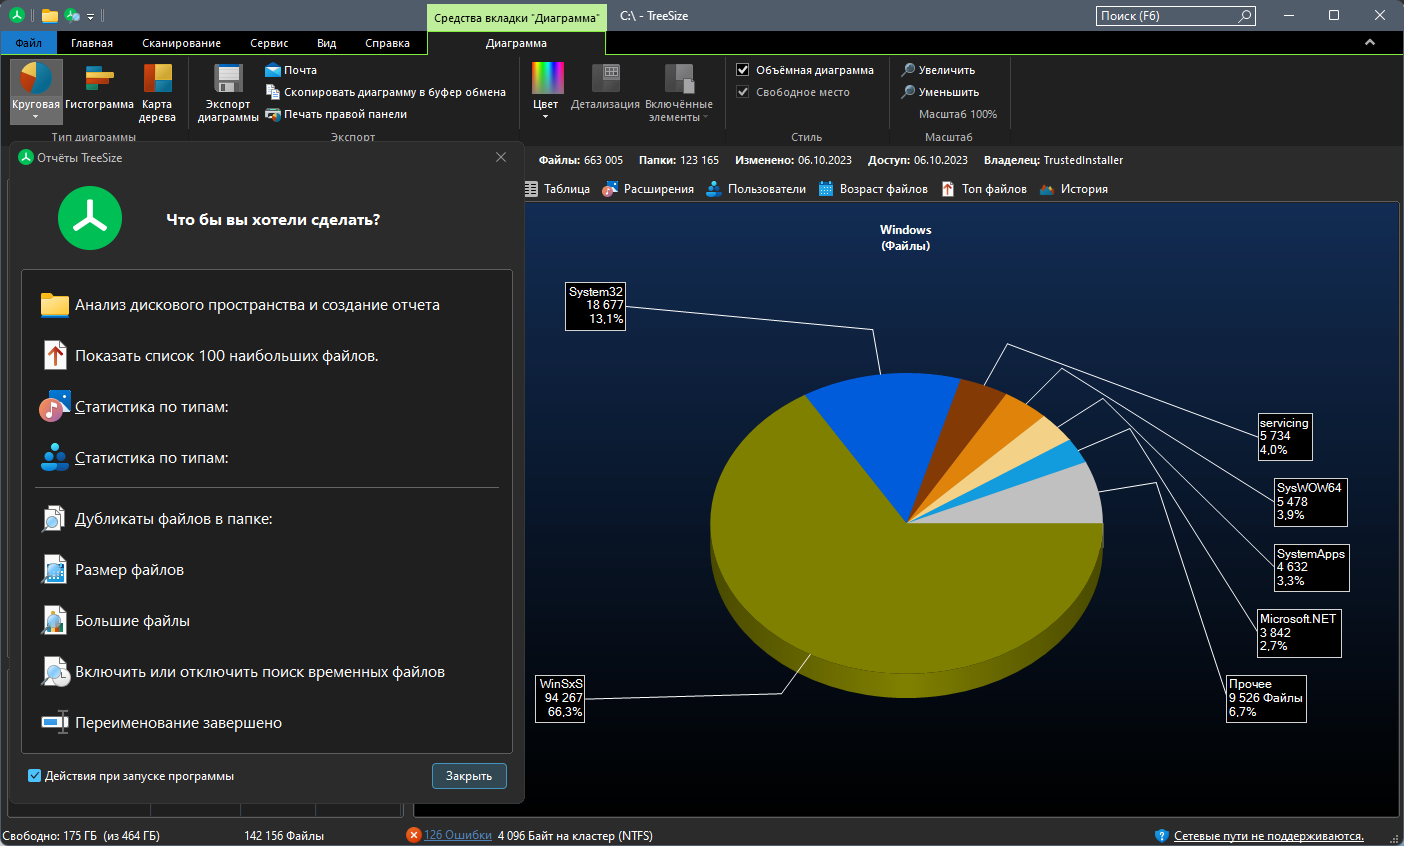
Task: Open the 126 Ошибки link in status bar
Action: [457, 835]
